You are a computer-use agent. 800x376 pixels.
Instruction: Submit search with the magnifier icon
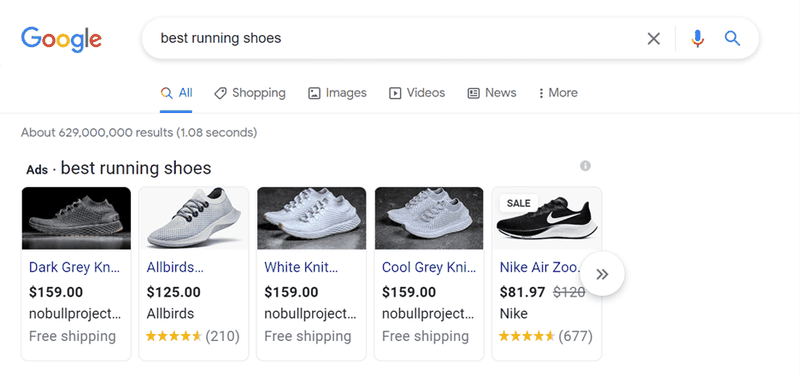pos(732,38)
